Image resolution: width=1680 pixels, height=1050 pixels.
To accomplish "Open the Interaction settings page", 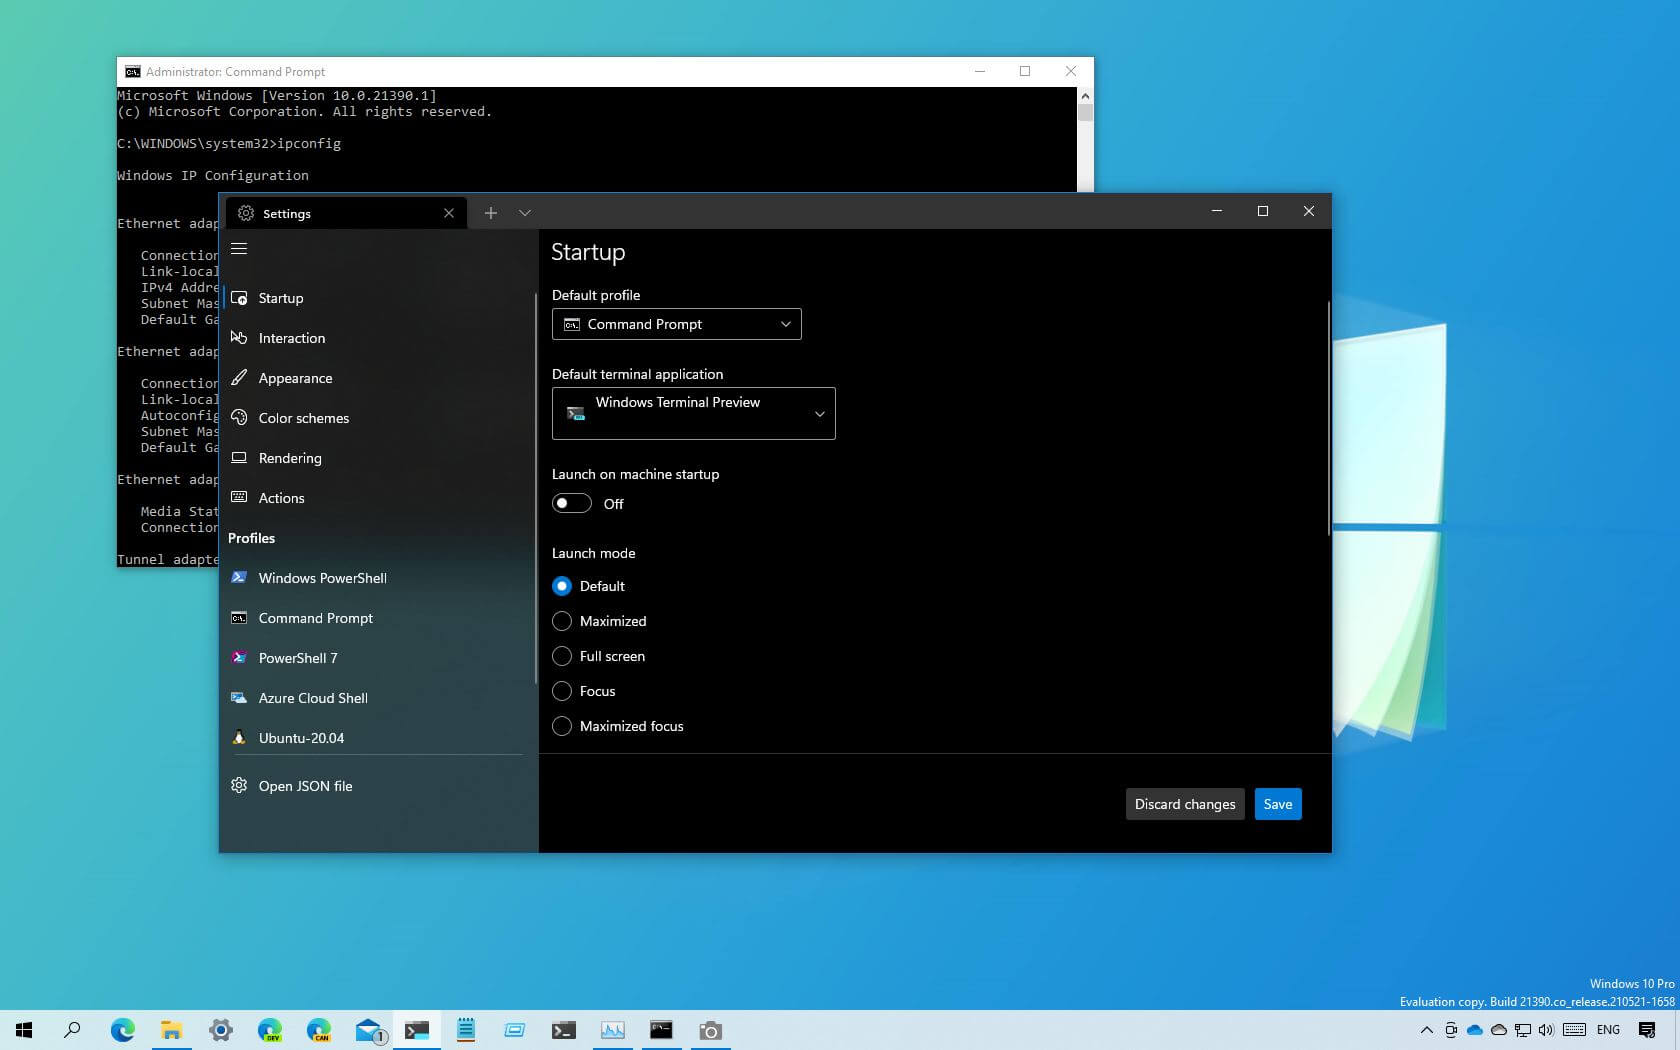I will (x=291, y=338).
